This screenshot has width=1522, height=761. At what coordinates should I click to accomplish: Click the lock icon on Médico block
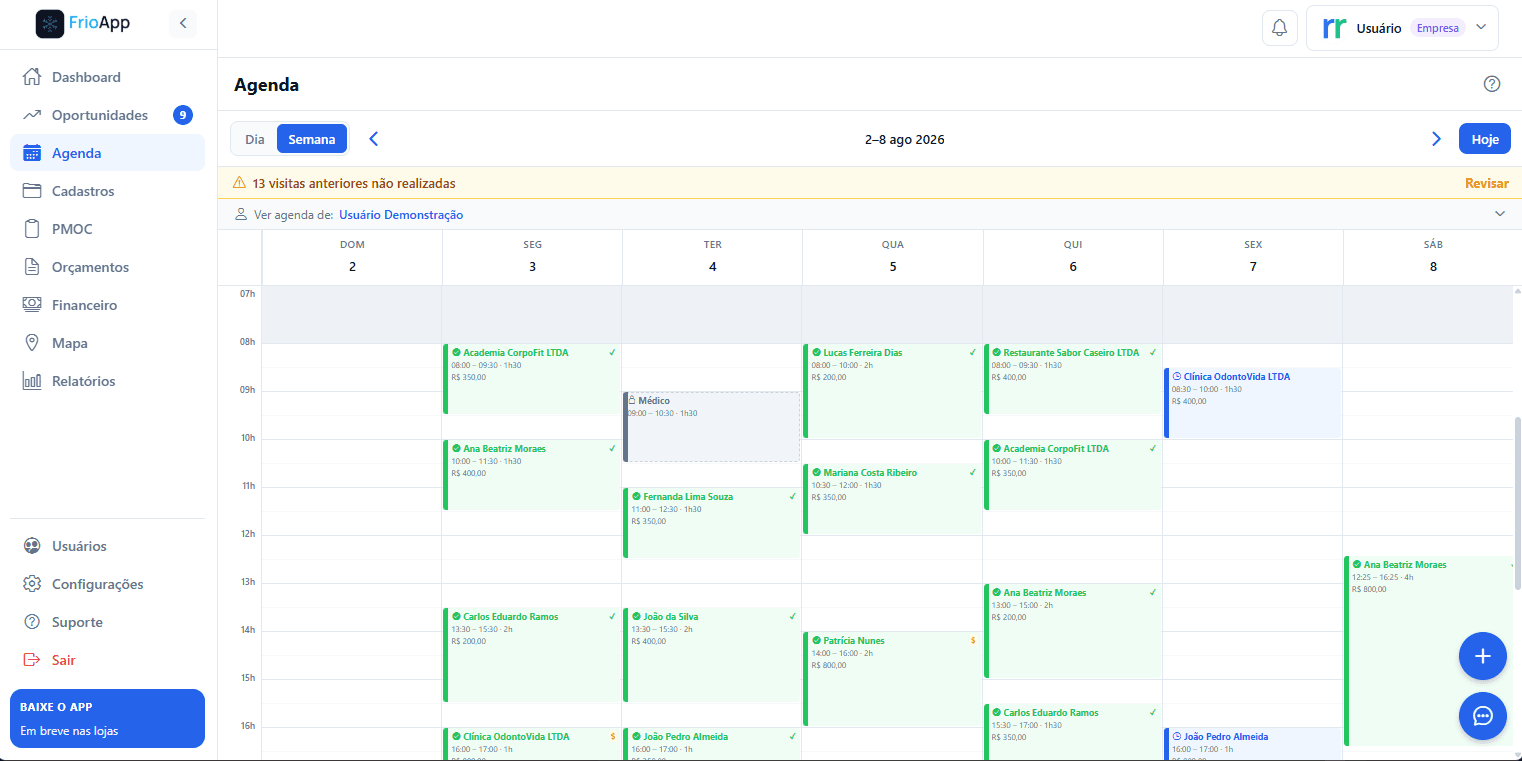(632, 400)
